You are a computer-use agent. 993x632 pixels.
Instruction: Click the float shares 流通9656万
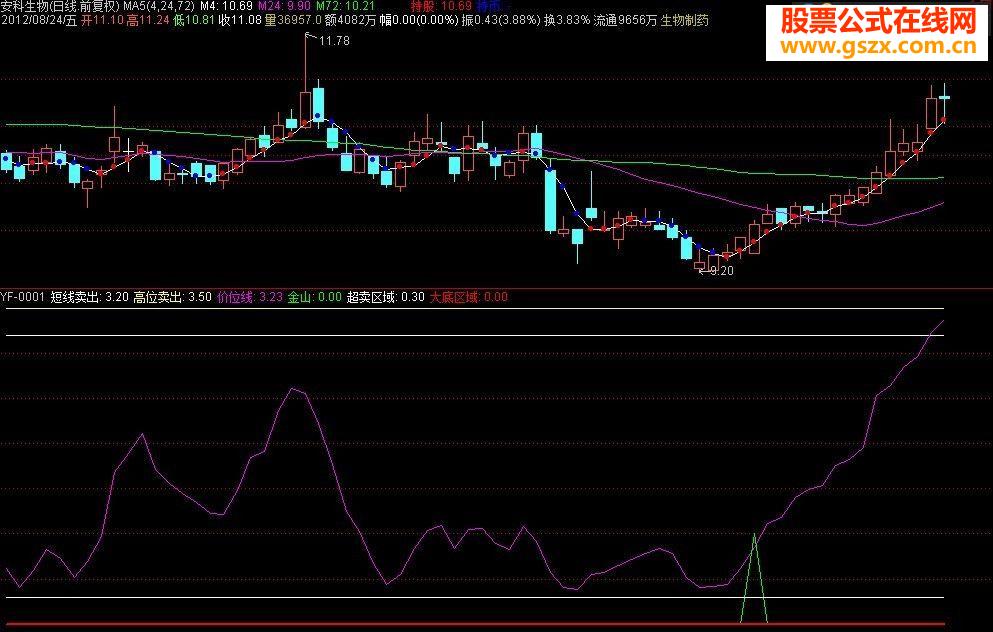coord(625,20)
